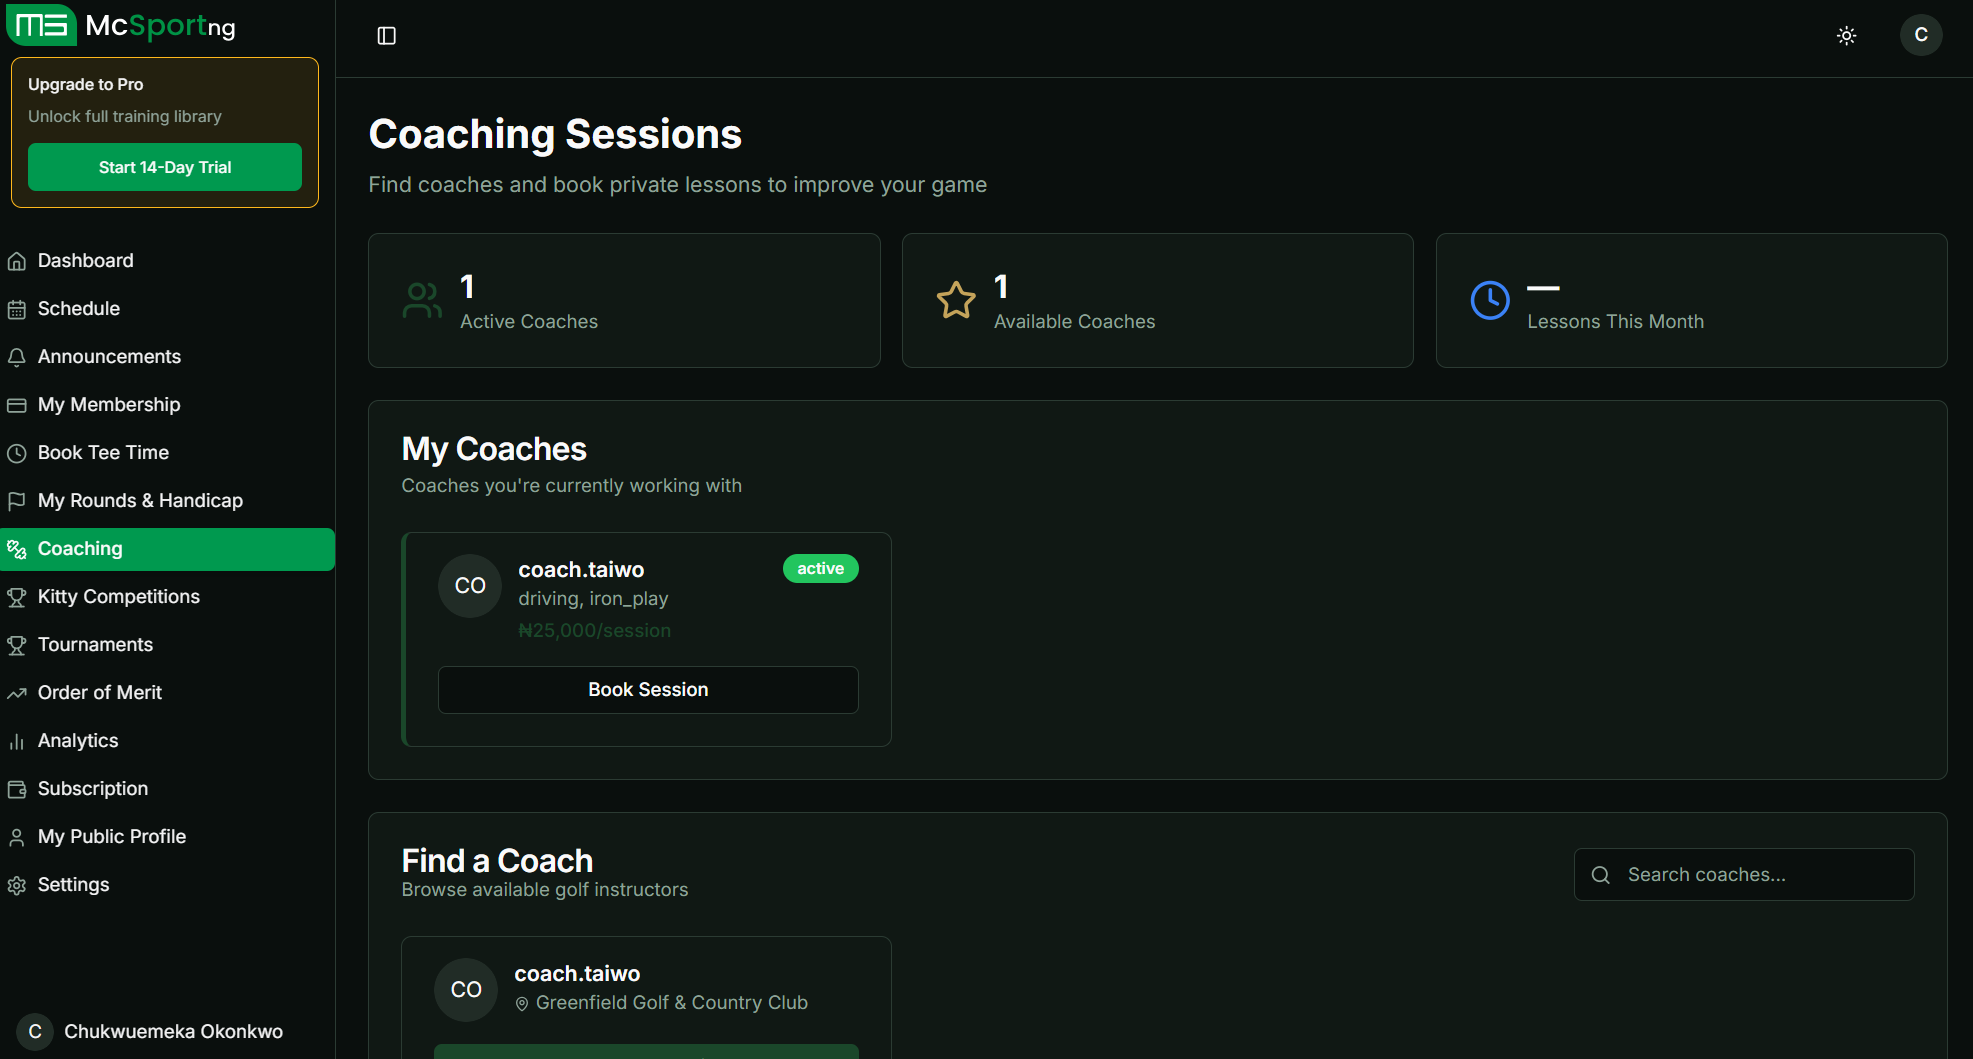Screen dimensions: 1973x1059
Task: Open Kitty Competitions via the trophy icon
Action: point(18,596)
